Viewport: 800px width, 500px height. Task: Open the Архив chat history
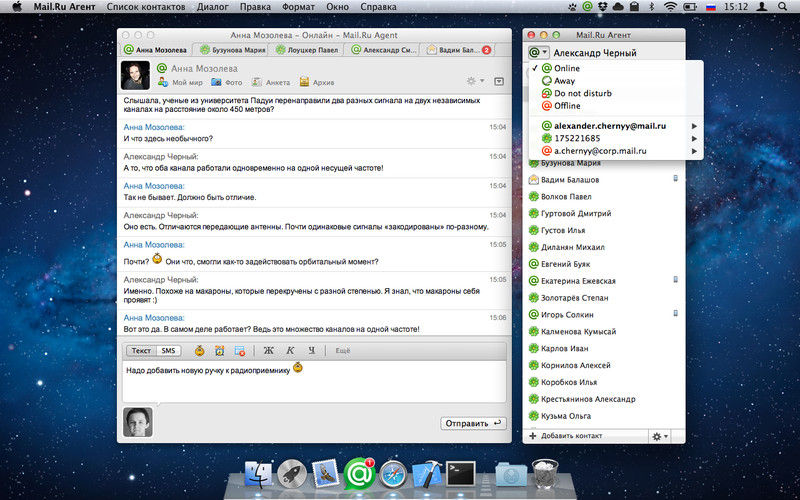point(320,81)
